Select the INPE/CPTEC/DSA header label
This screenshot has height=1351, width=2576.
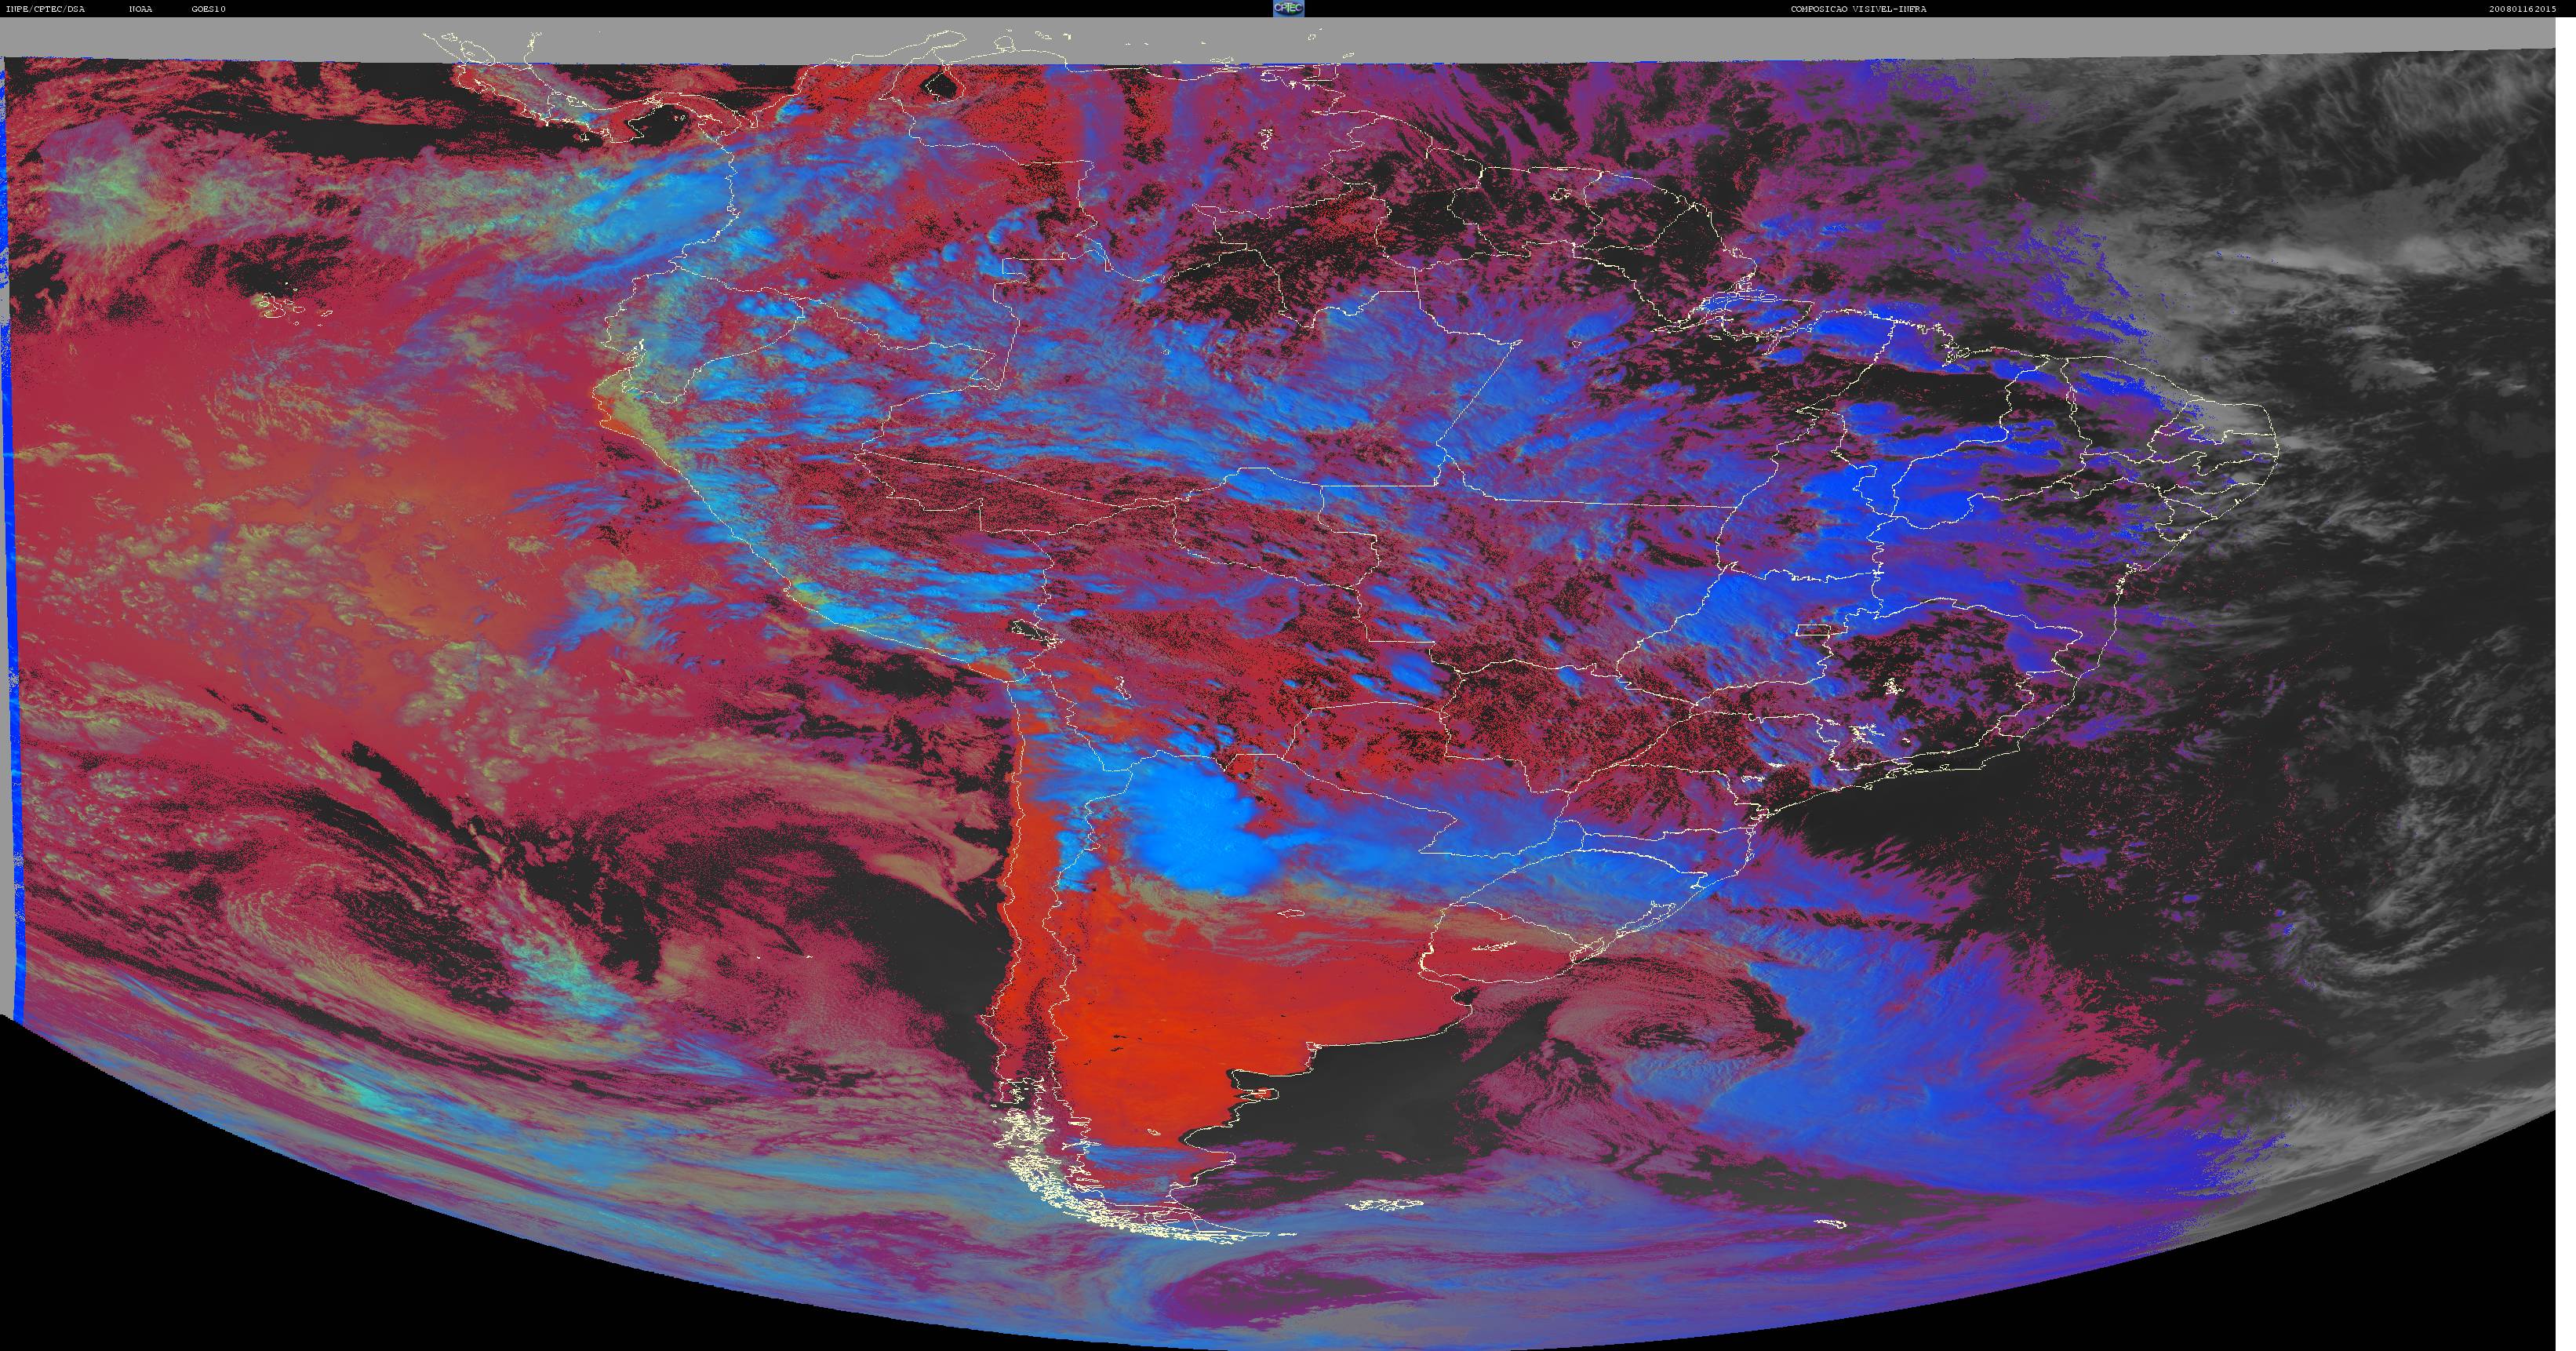coord(48,9)
